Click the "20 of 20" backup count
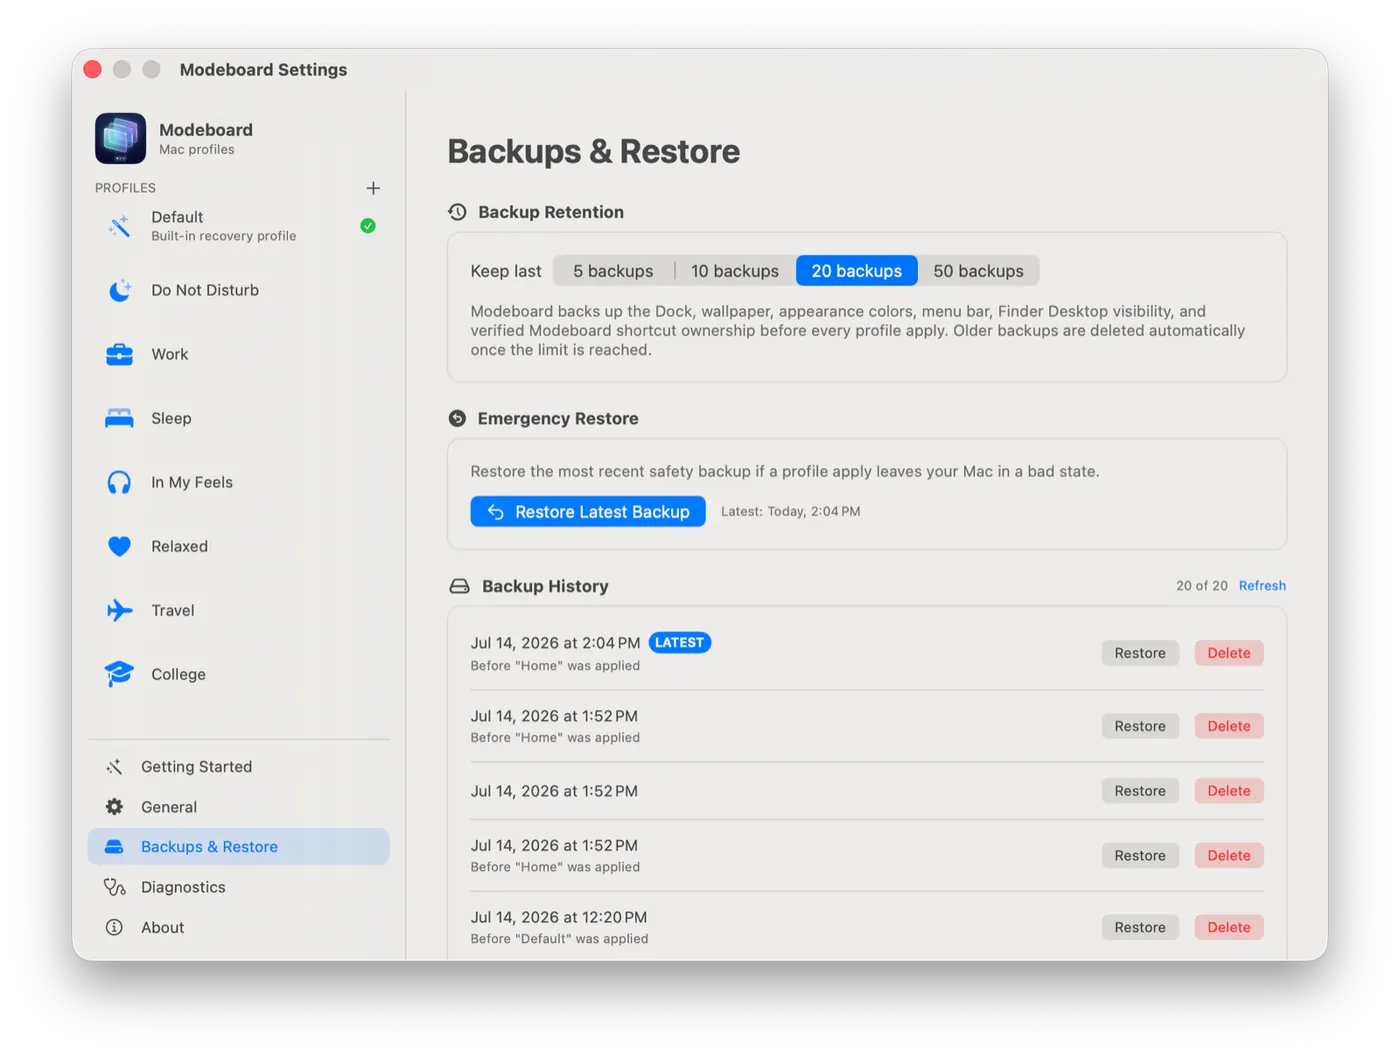 [1202, 586]
